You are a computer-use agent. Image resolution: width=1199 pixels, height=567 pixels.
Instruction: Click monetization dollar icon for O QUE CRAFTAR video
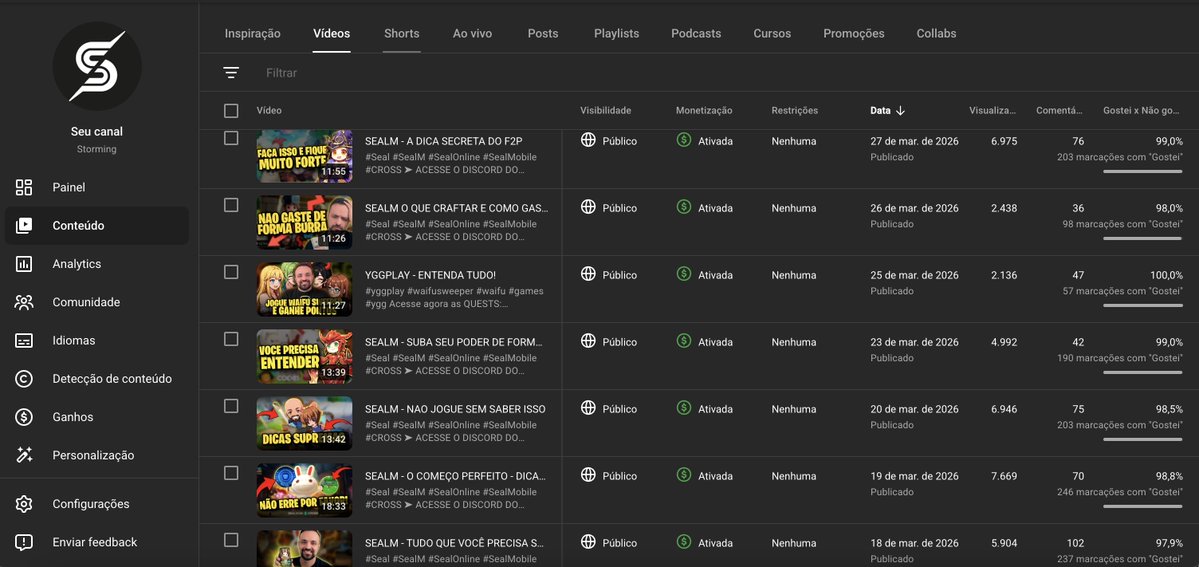click(x=684, y=207)
